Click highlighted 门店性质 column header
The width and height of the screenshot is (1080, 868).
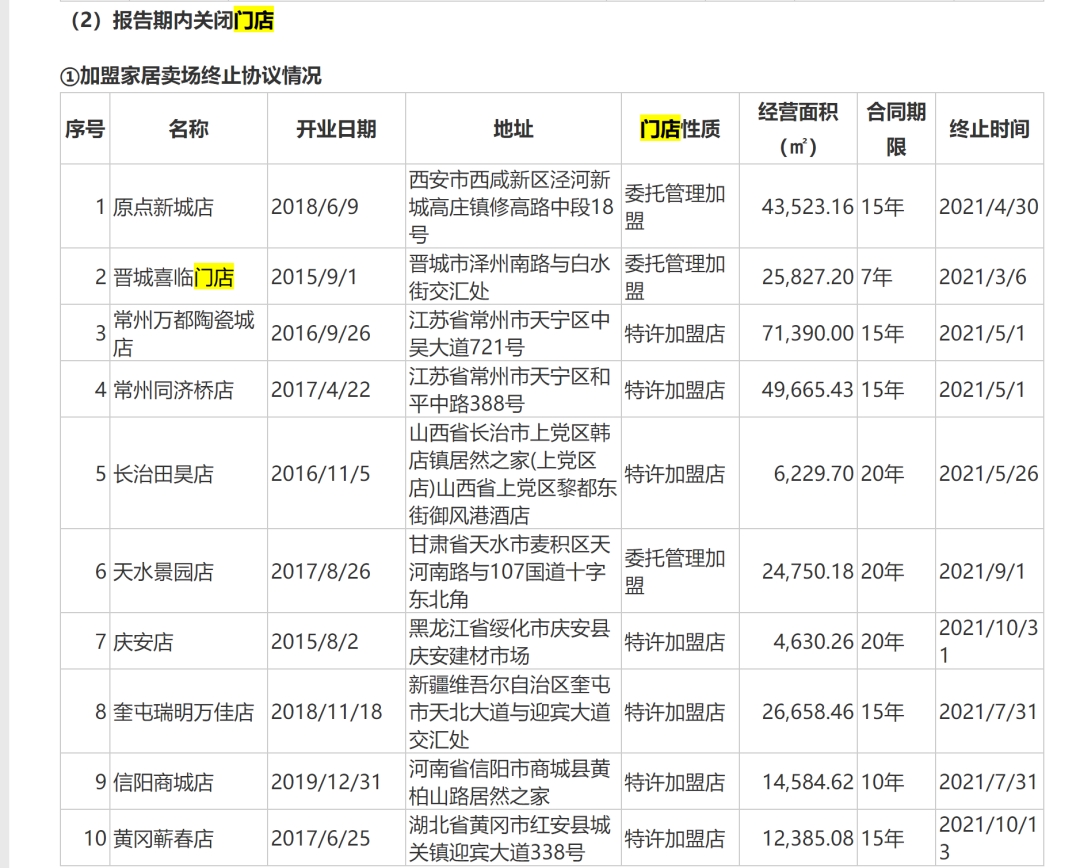point(680,129)
